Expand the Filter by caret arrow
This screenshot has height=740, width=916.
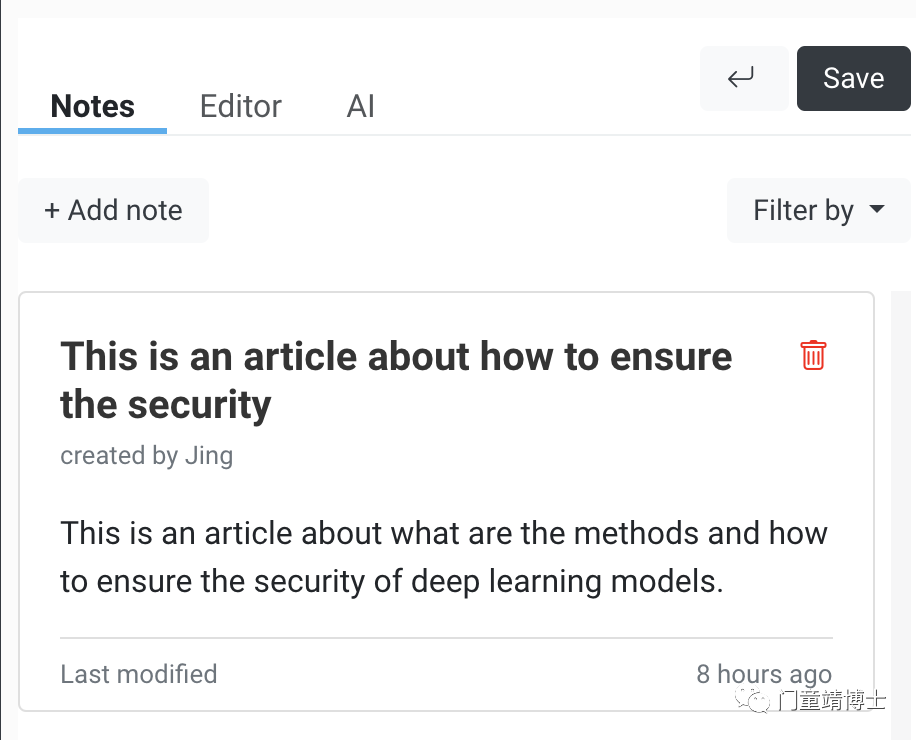tap(876, 209)
